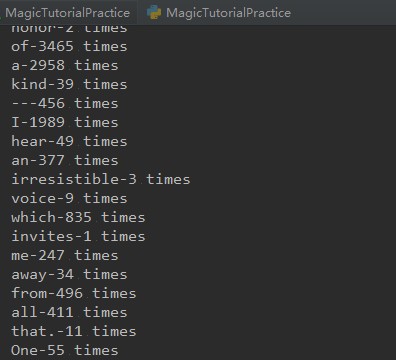Click on 'voice-9 times' console text
The image size is (396, 360).
pos(69,198)
